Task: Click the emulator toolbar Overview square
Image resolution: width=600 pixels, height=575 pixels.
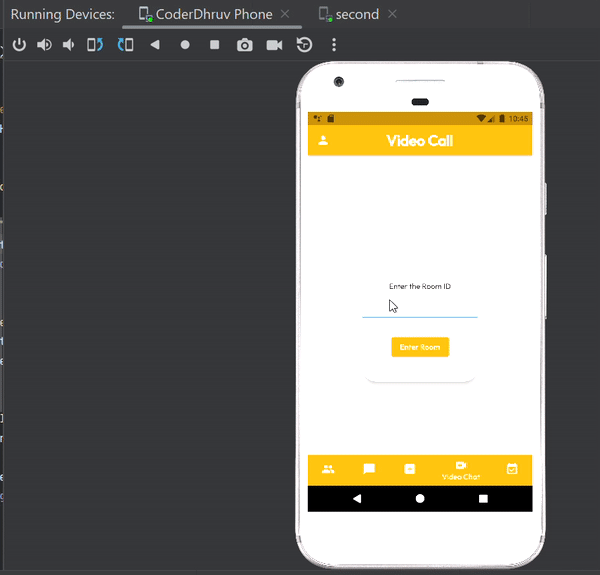Action: (x=215, y=45)
